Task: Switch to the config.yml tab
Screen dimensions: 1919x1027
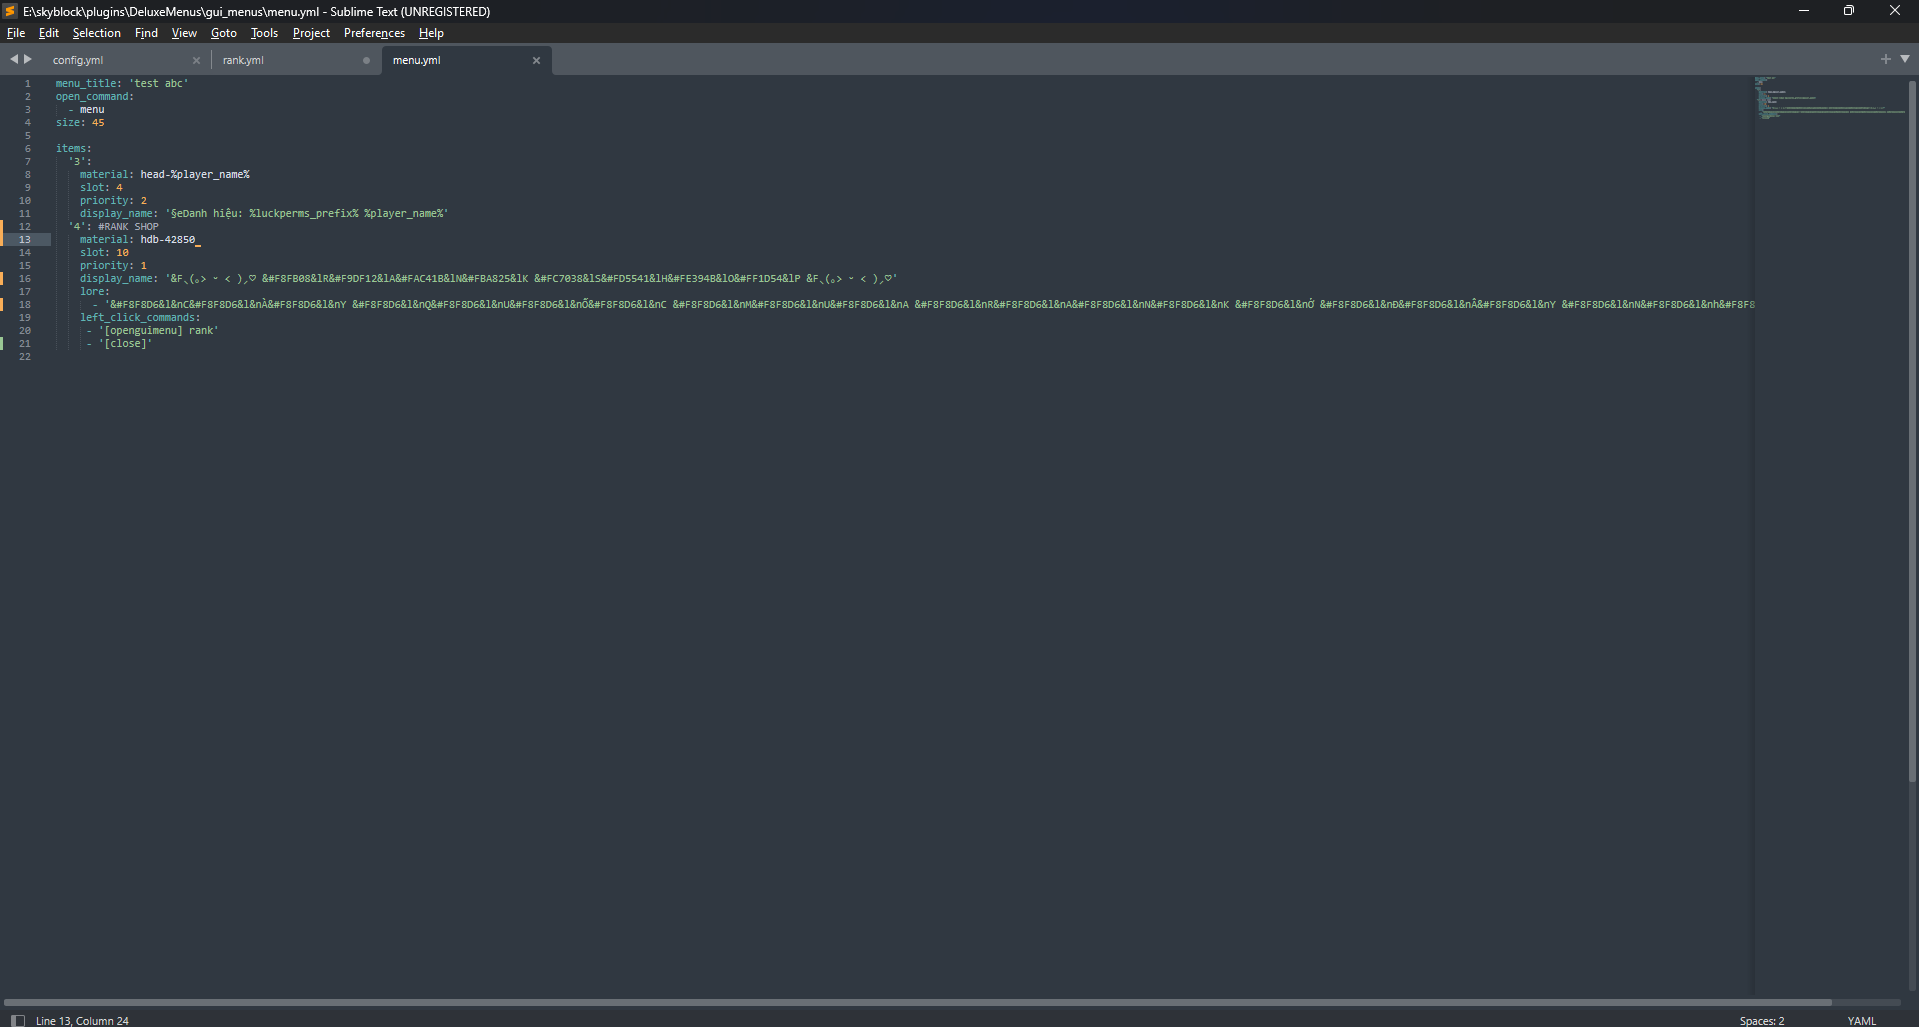Action: (78, 61)
